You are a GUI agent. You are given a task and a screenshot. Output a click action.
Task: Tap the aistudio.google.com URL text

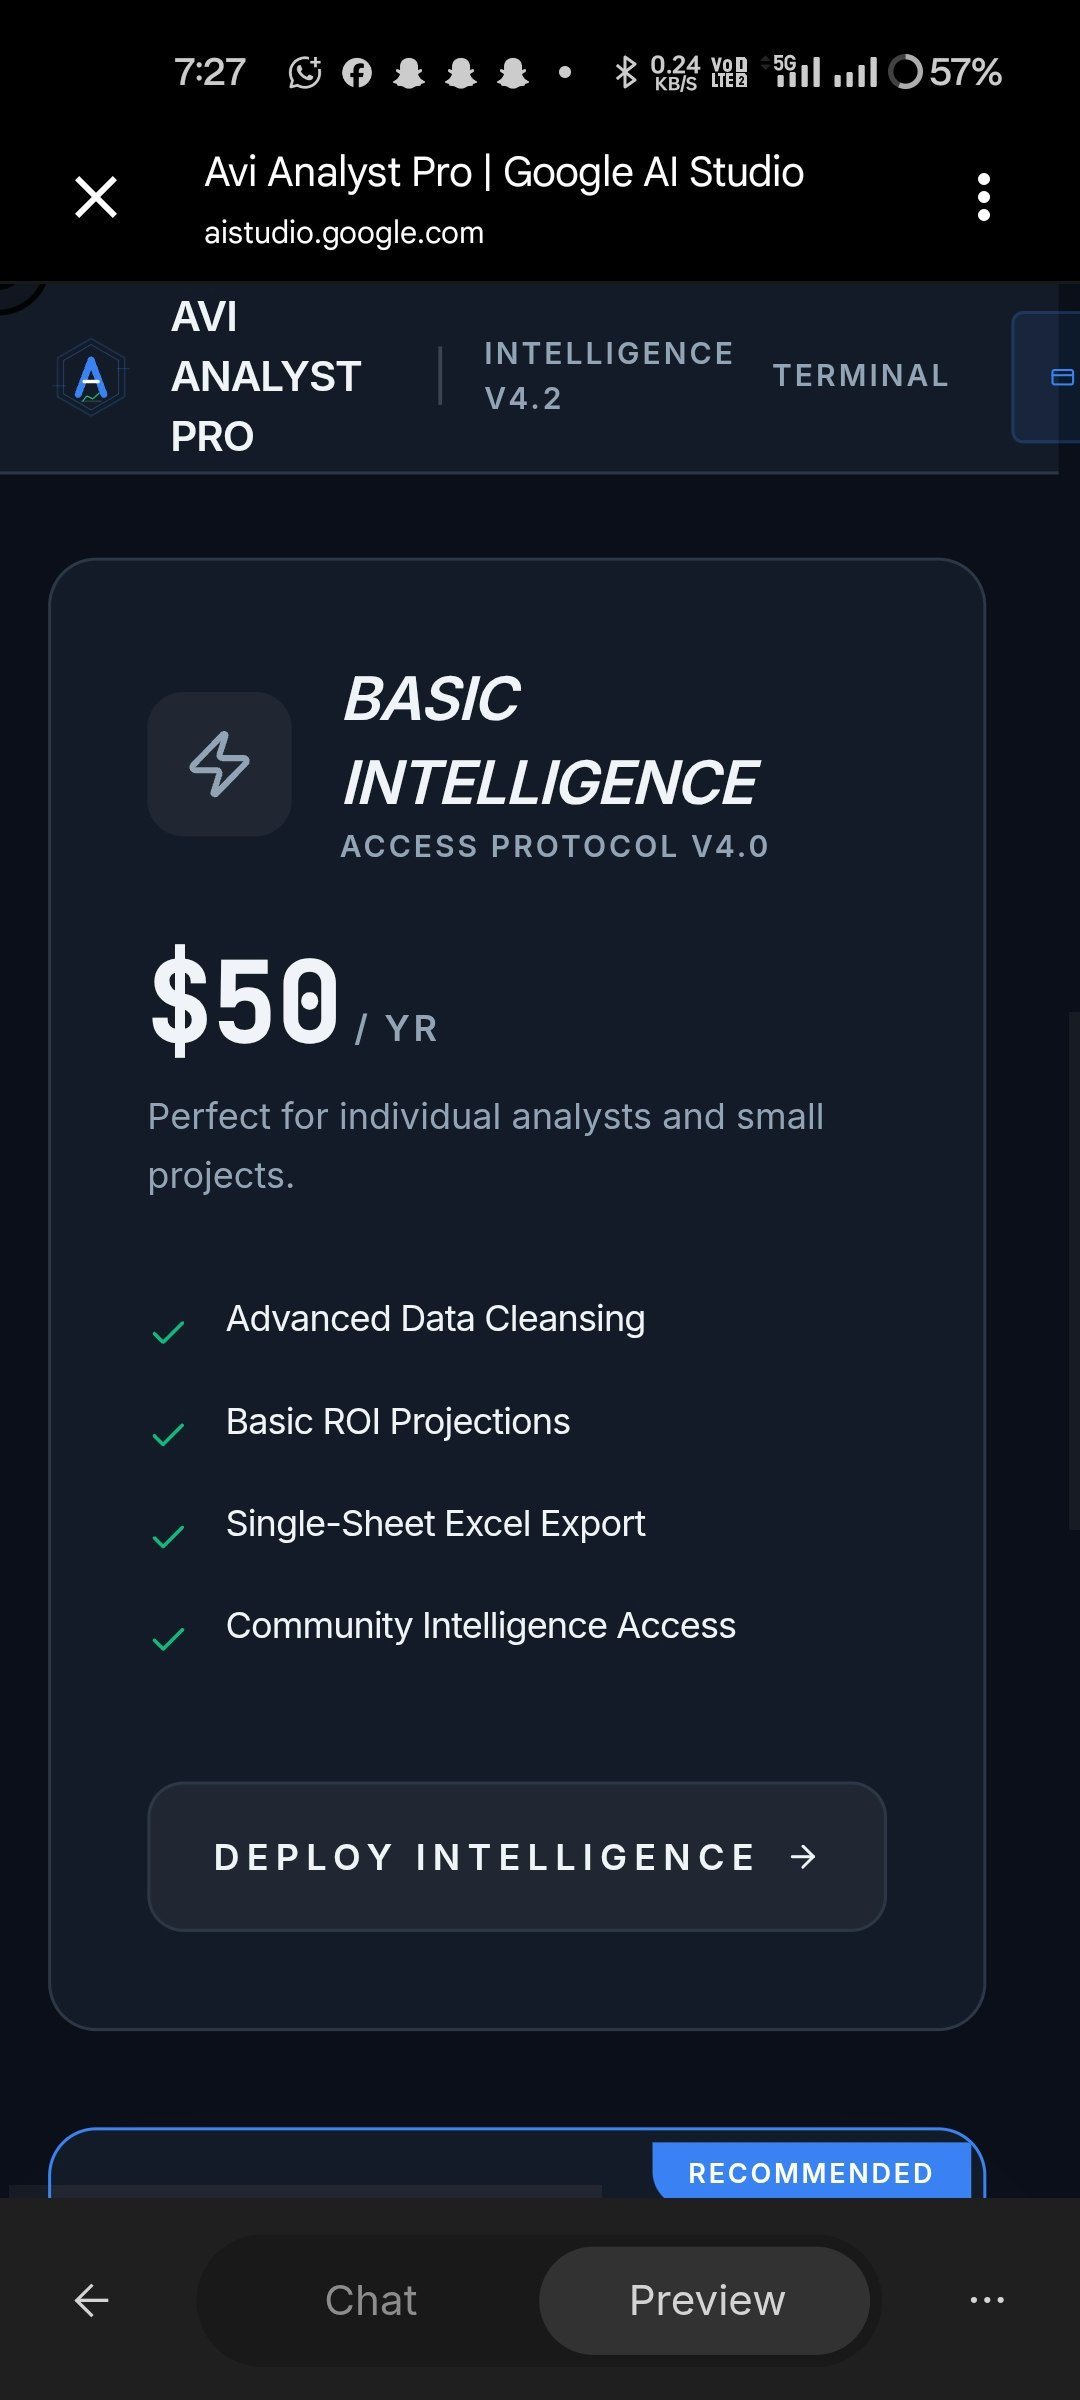(344, 233)
